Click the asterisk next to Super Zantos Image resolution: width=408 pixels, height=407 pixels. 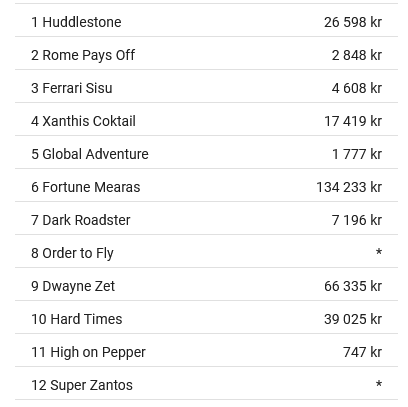(x=379, y=384)
